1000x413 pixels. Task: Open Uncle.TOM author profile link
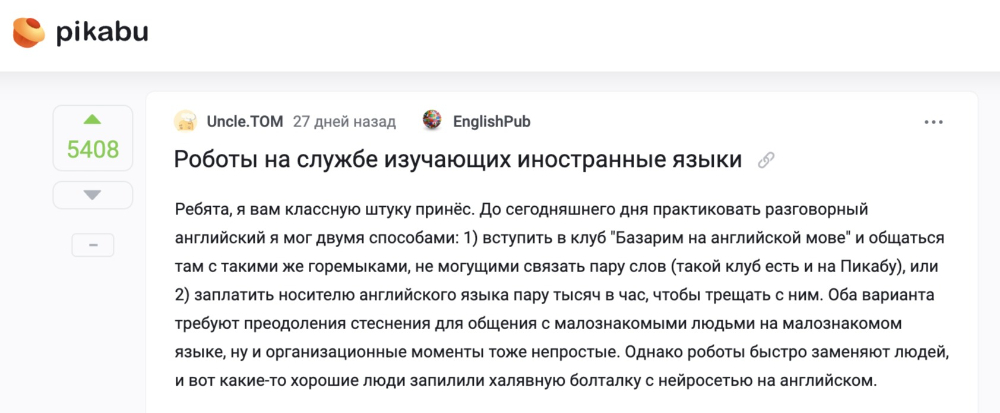coord(244,122)
